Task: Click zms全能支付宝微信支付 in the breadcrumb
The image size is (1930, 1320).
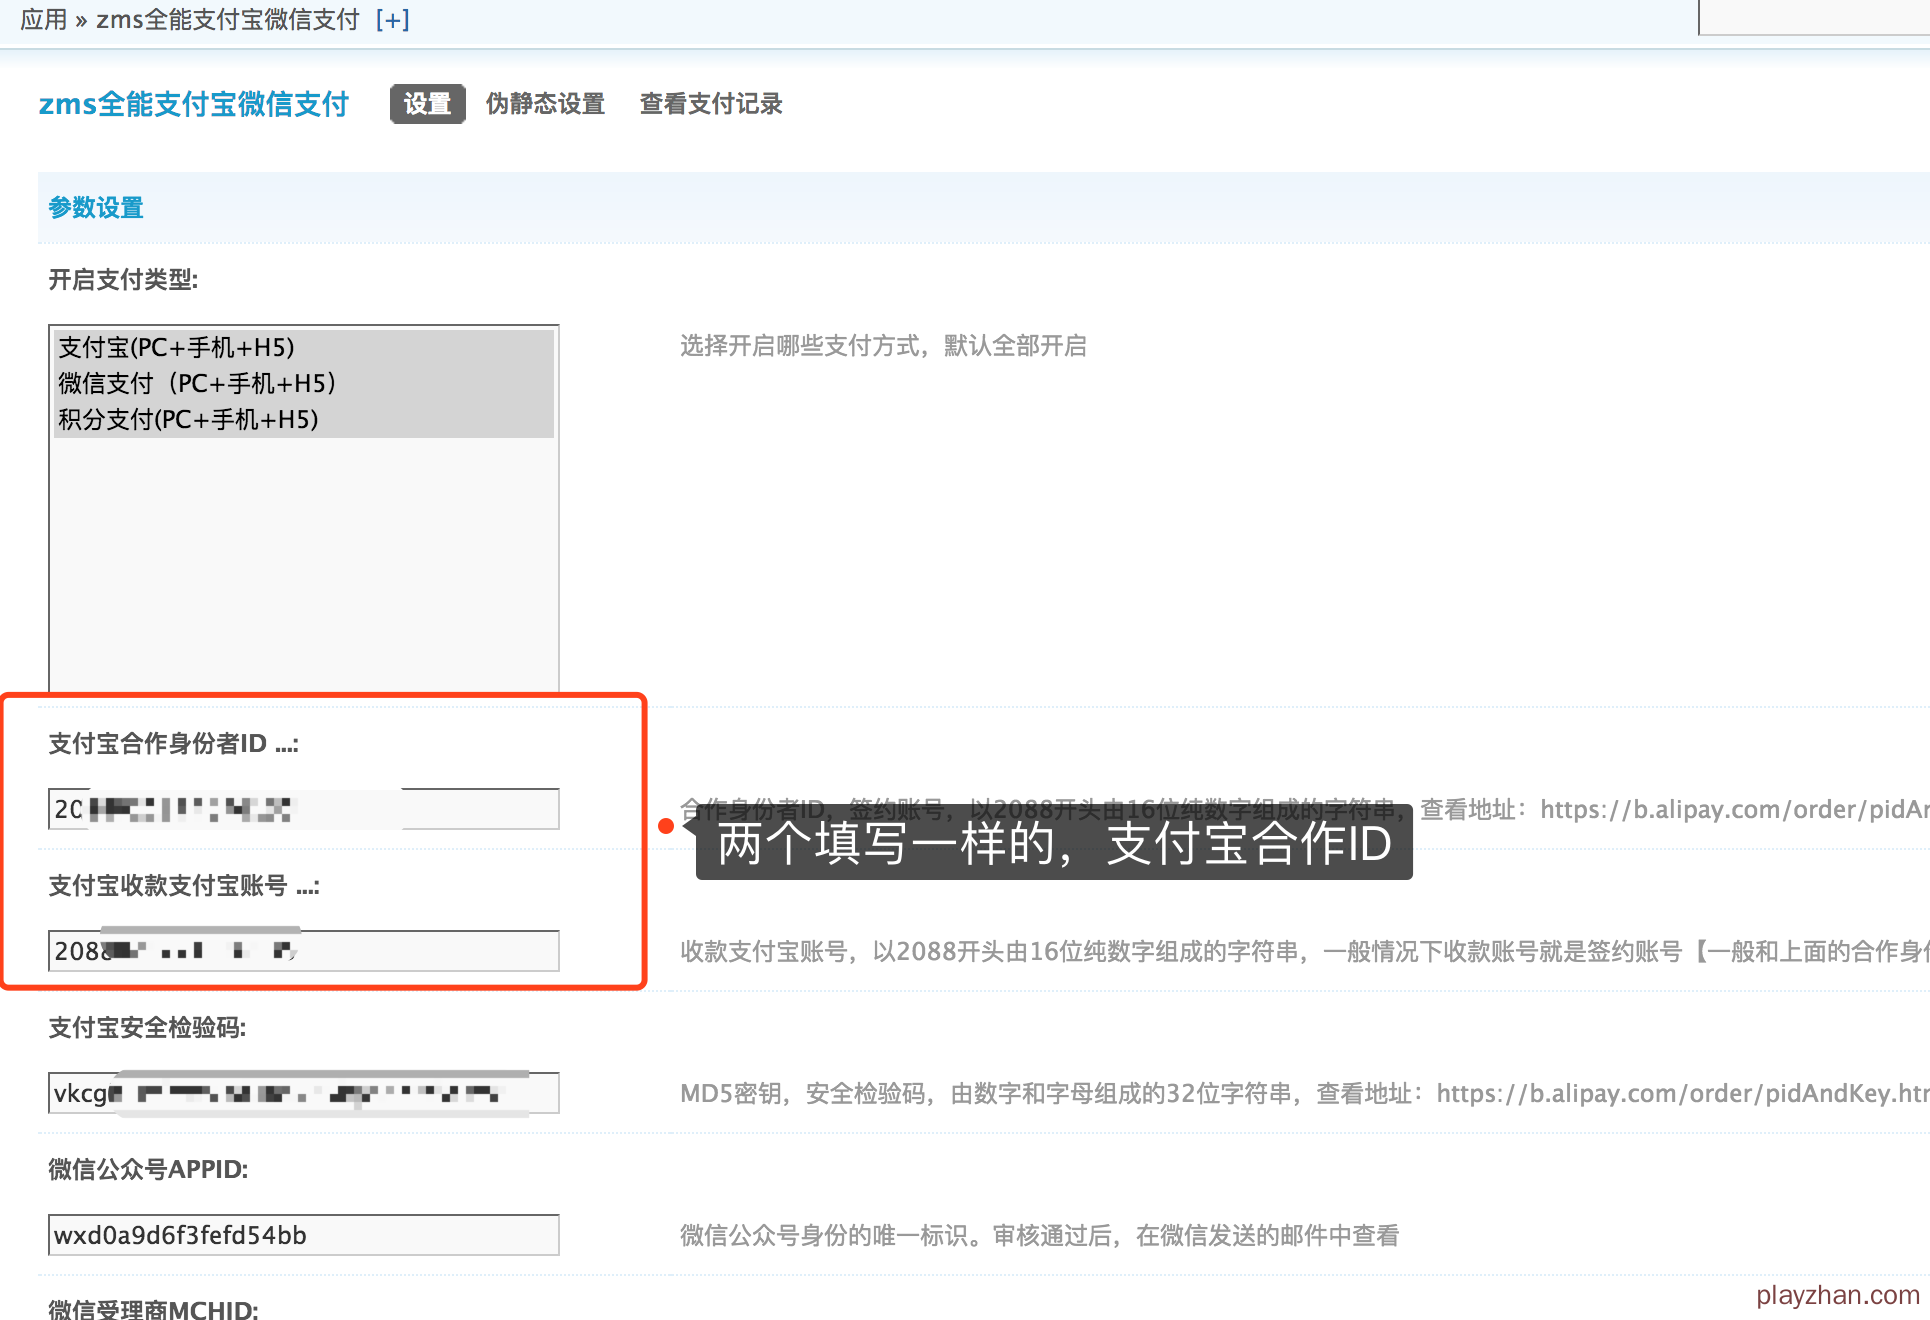Action: pos(227,20)
